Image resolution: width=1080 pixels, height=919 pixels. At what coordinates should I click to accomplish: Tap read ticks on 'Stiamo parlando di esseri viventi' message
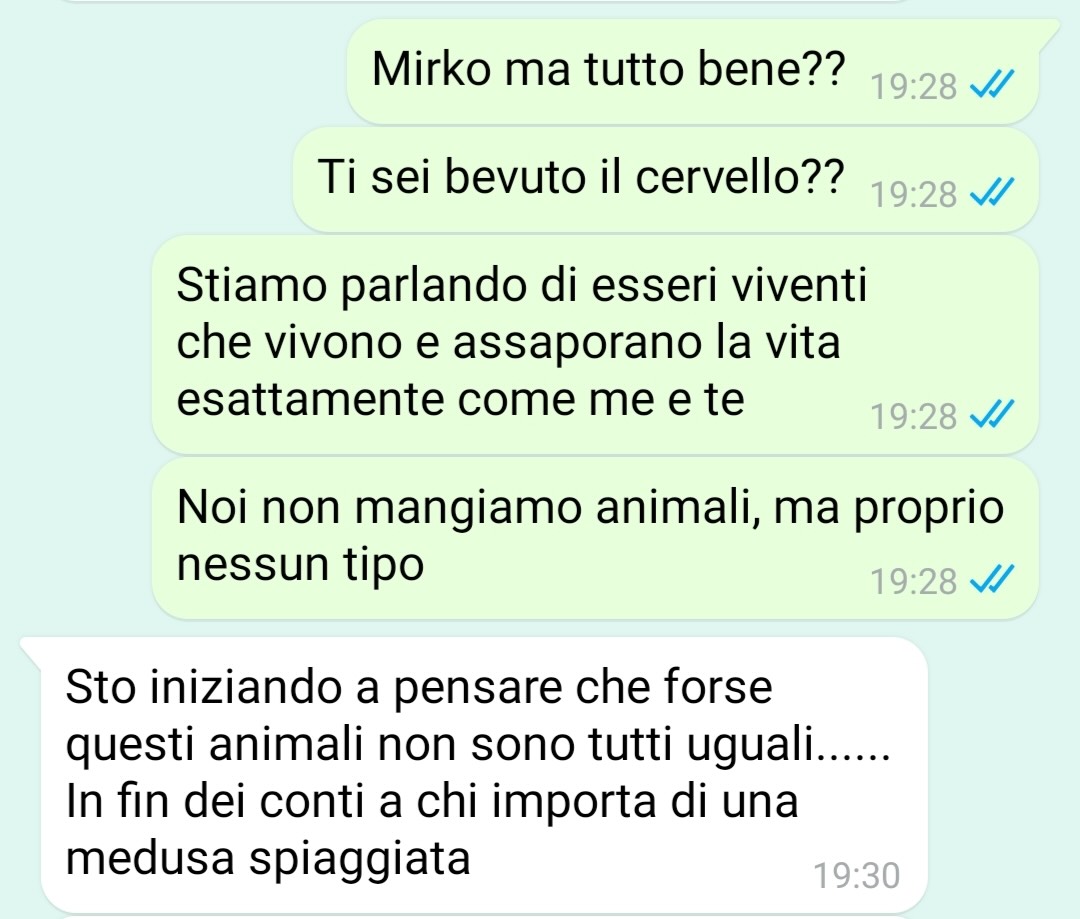pyautogui.click(x=991, y=415)
